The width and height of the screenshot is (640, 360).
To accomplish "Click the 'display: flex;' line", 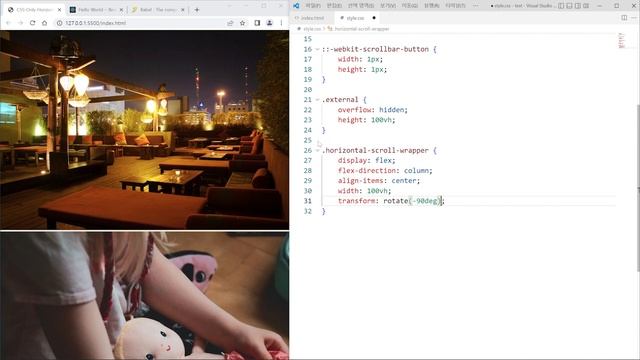I will [x=367, y=160].
